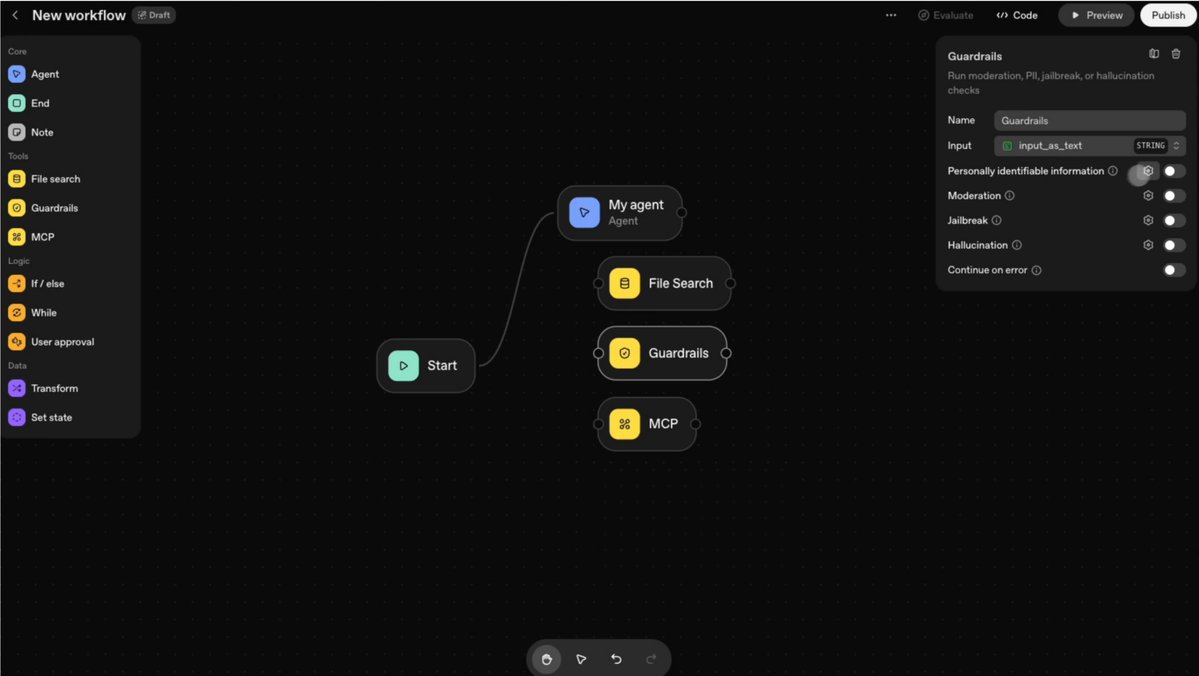
Task: Add an End node from the sidebar
Action: point(40,103)
